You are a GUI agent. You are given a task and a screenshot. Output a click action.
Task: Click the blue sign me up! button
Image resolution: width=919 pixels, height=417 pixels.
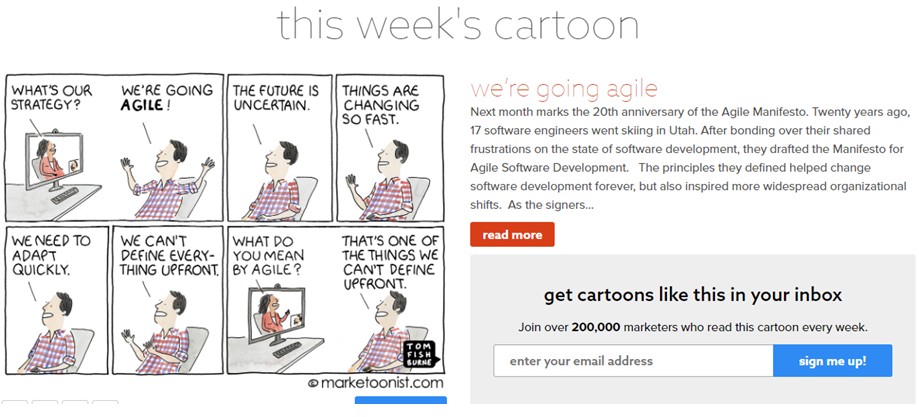832,361
